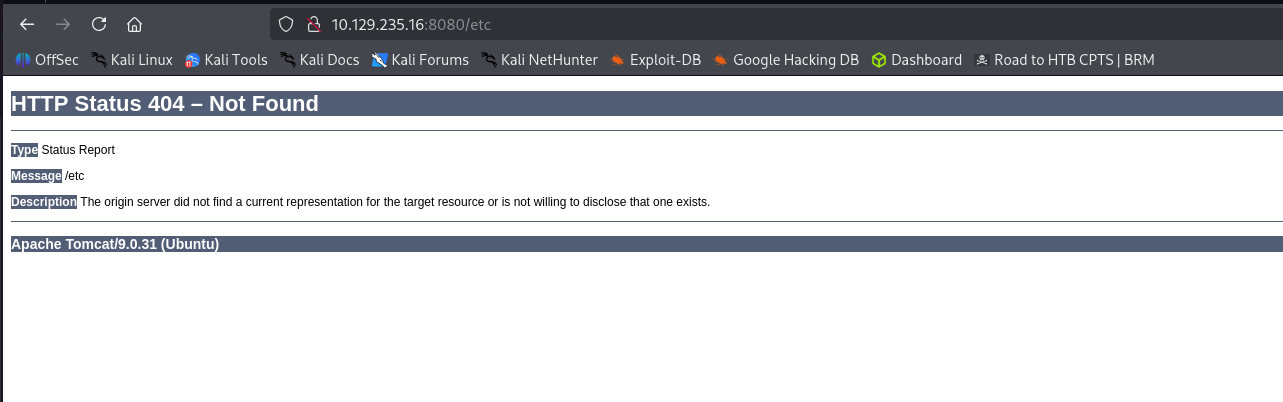
Task: Click the Apache Tomcat/9.0.31 footer text
Action: click(x=115, y=244)
